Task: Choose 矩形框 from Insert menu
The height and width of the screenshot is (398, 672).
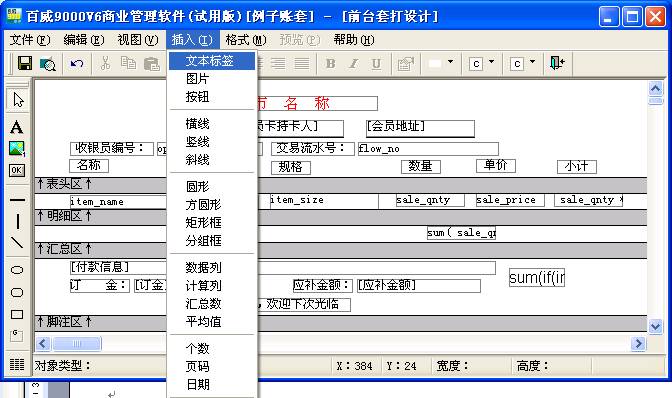Action: pyautogui.click(x=212, y=223)
